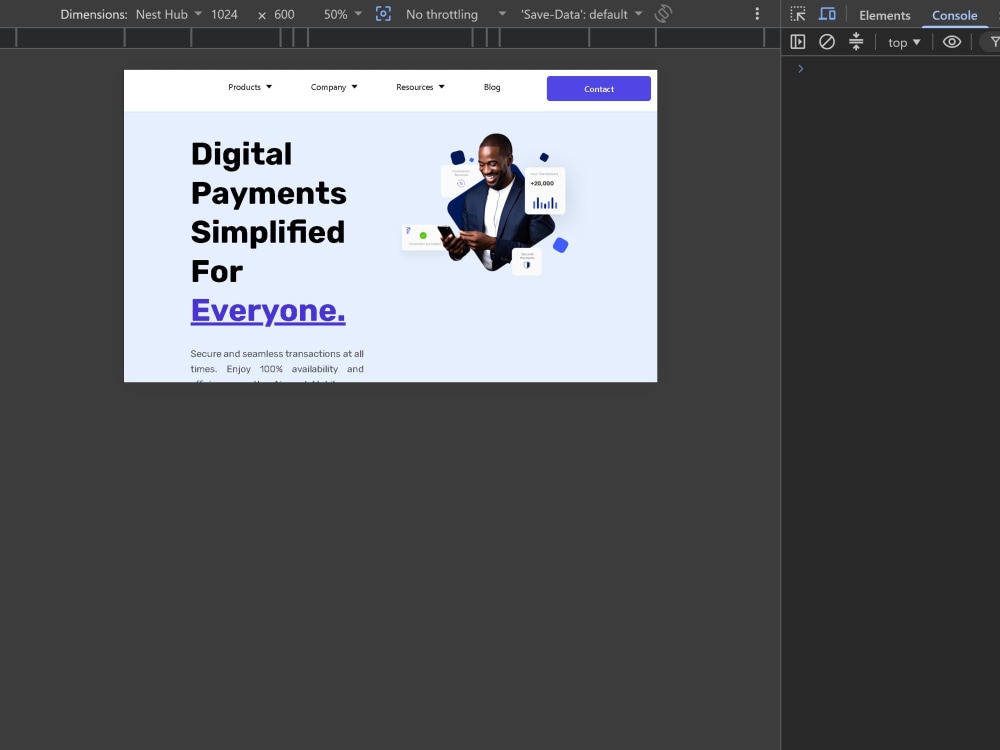Click the rotate device icon

click(x=663, y=13)
